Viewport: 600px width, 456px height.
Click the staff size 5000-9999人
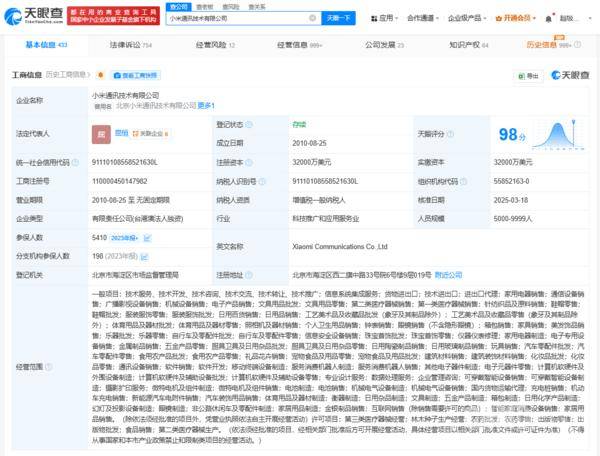(513, 219)
